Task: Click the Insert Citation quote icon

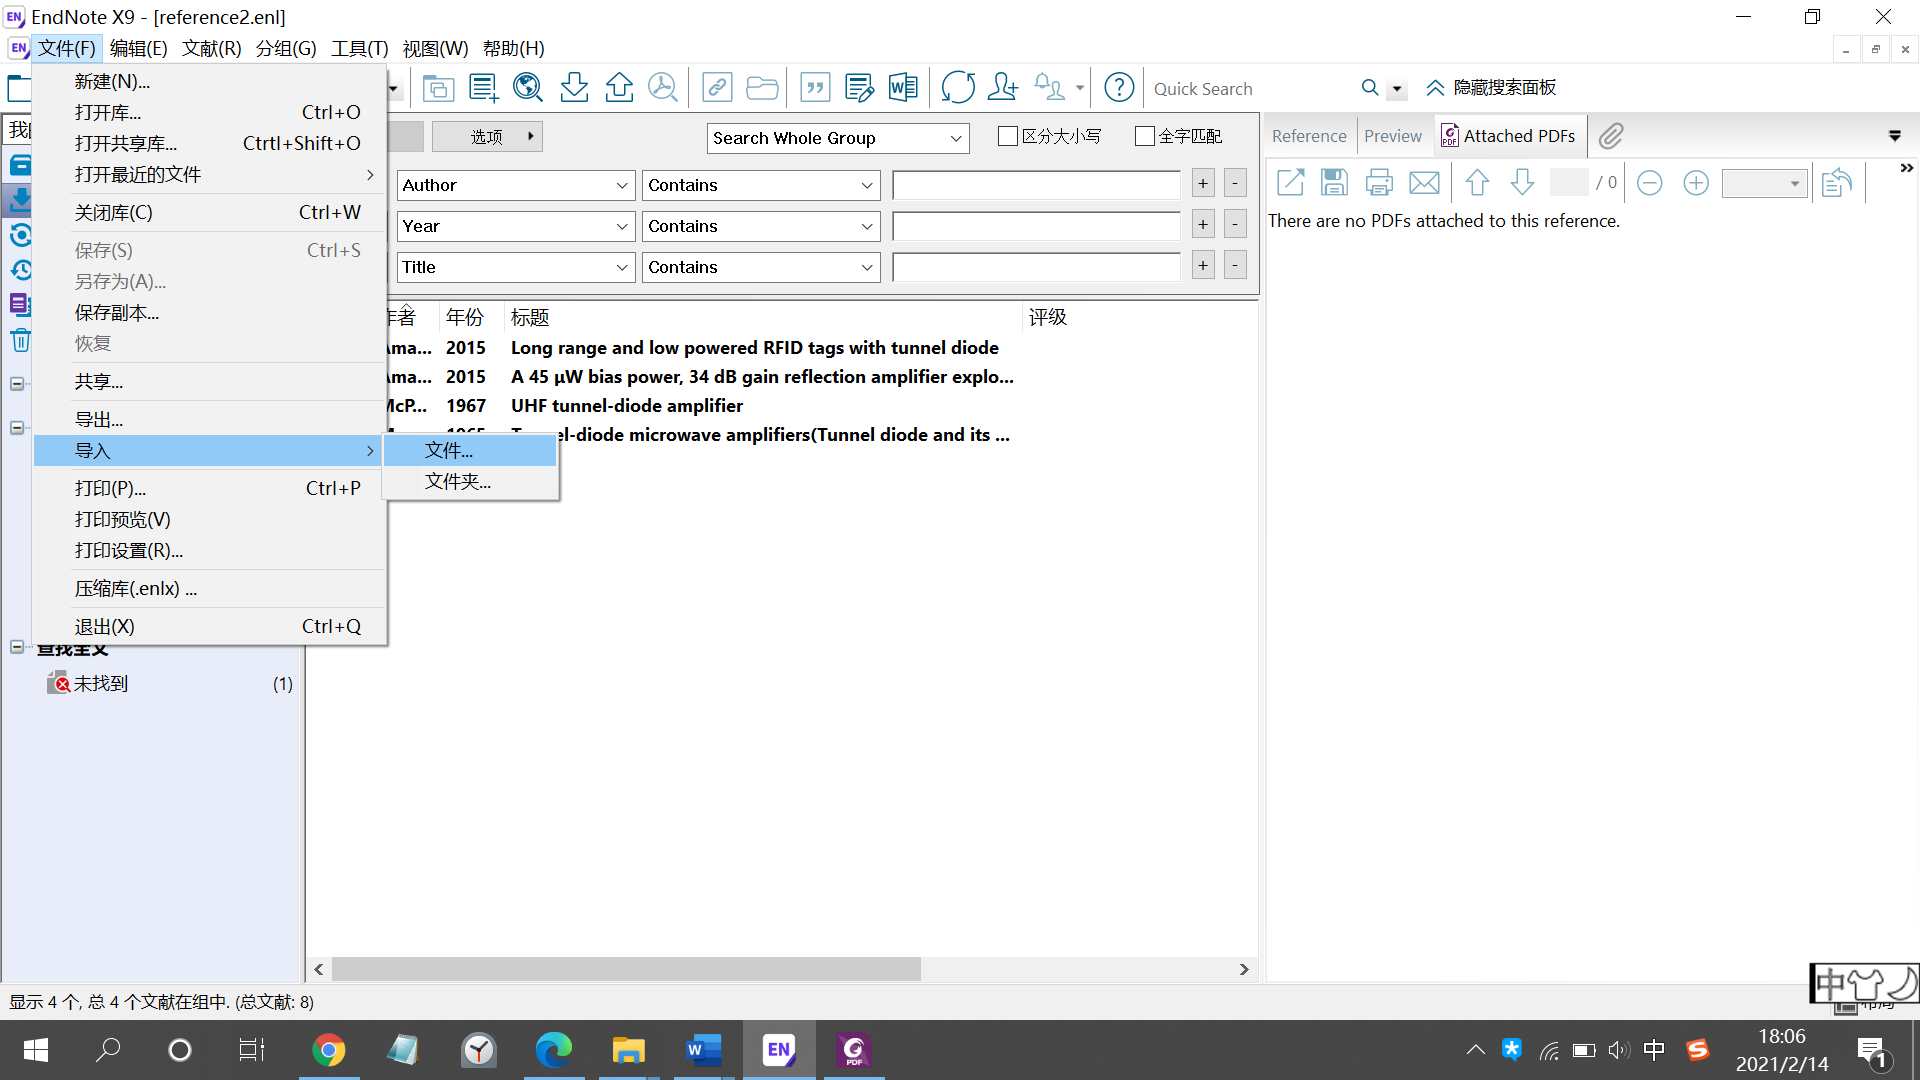Action: pos(815,88)
